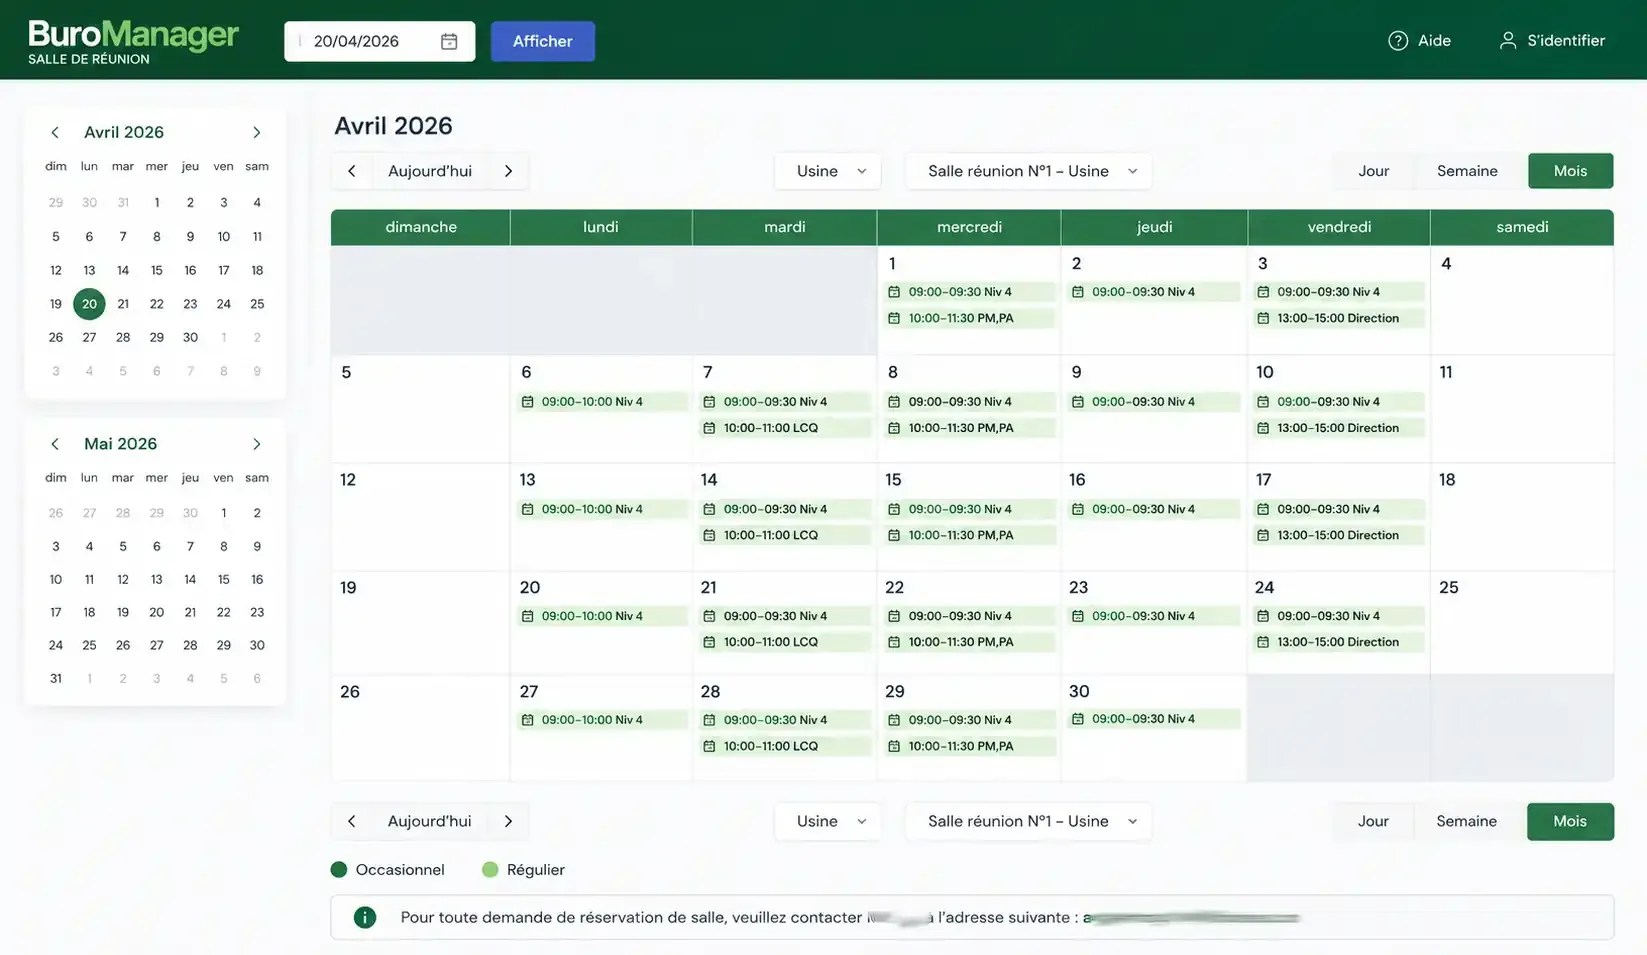Click the mercredi column header
Viewport: 1647px width, 955px height.
click(969, 227)
